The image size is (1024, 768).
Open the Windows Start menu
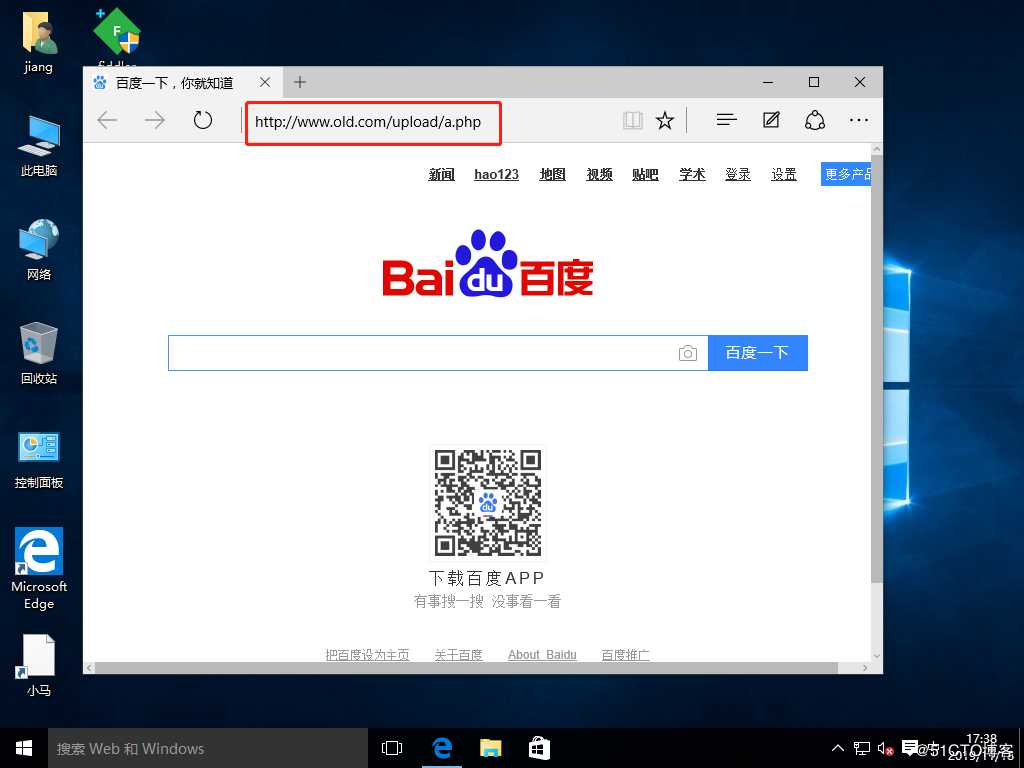[24, 748]
